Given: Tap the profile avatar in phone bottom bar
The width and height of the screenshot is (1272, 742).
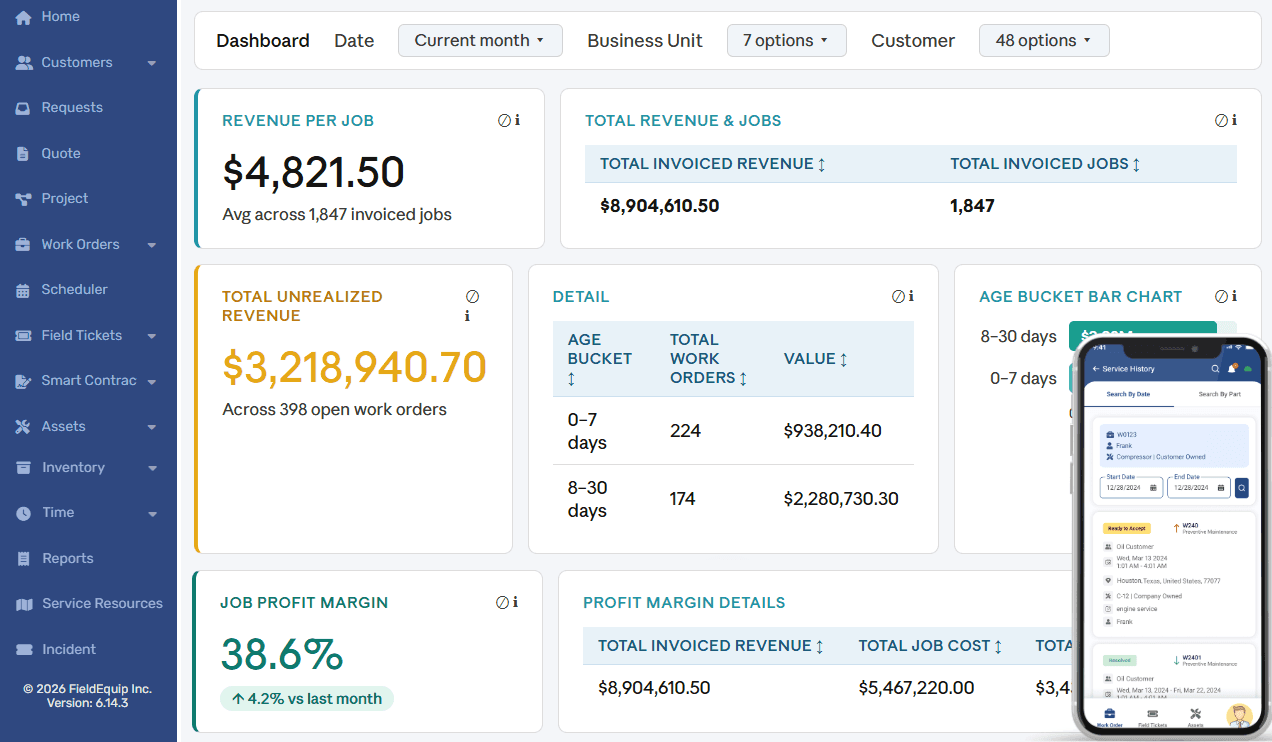Looking at the screenshot, I should tap(1239, 715).
